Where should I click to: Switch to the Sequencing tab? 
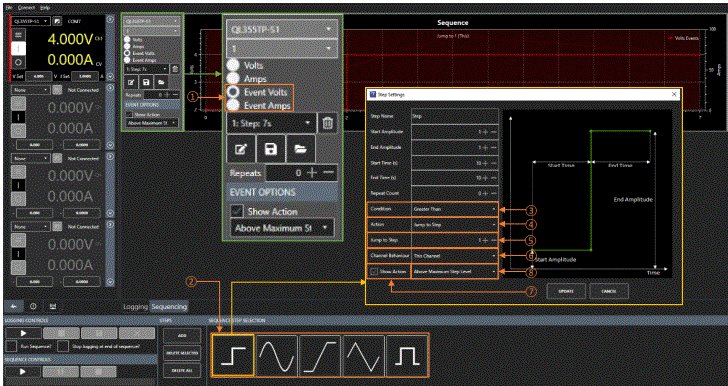pos(169,307)
